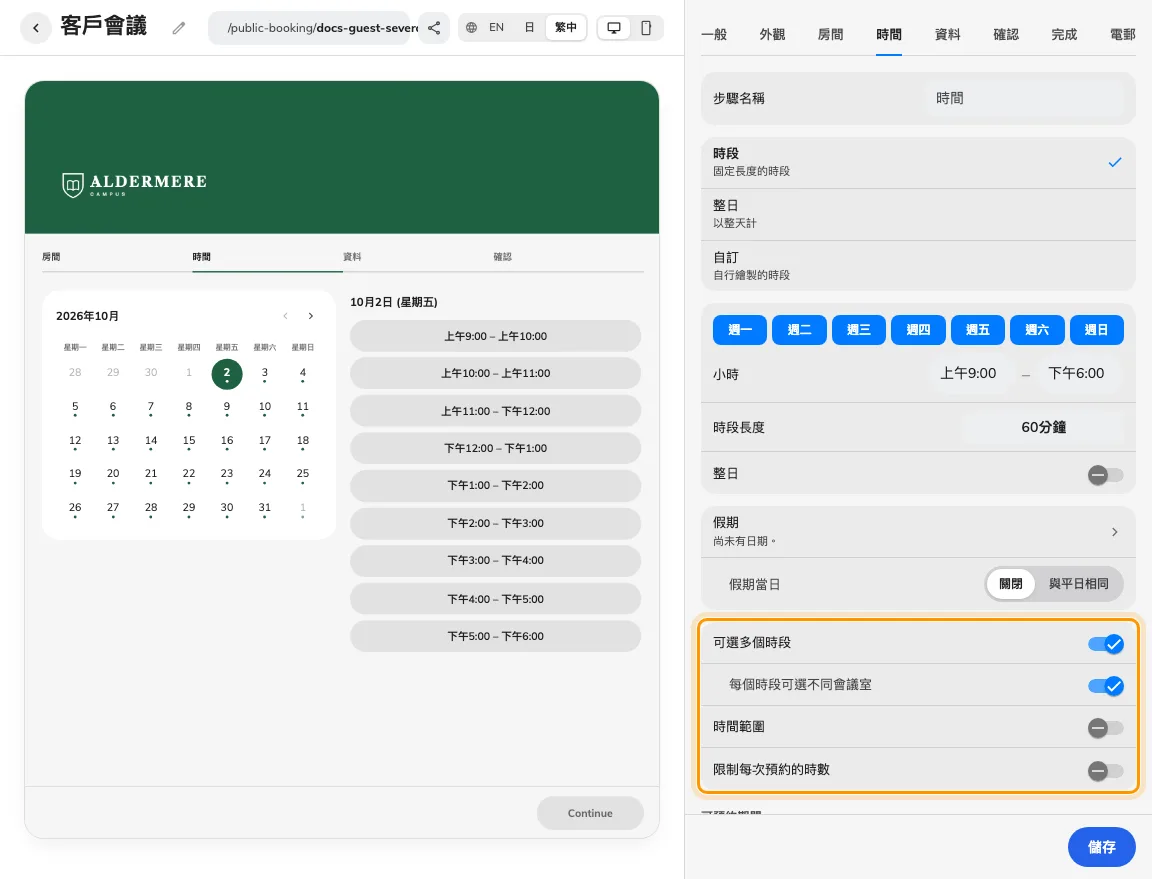The height and width of the screenshot is (879, 1152).
Task: Toggle the 整日 switch under 時段長度
Action: click(x=1106, y=475)
